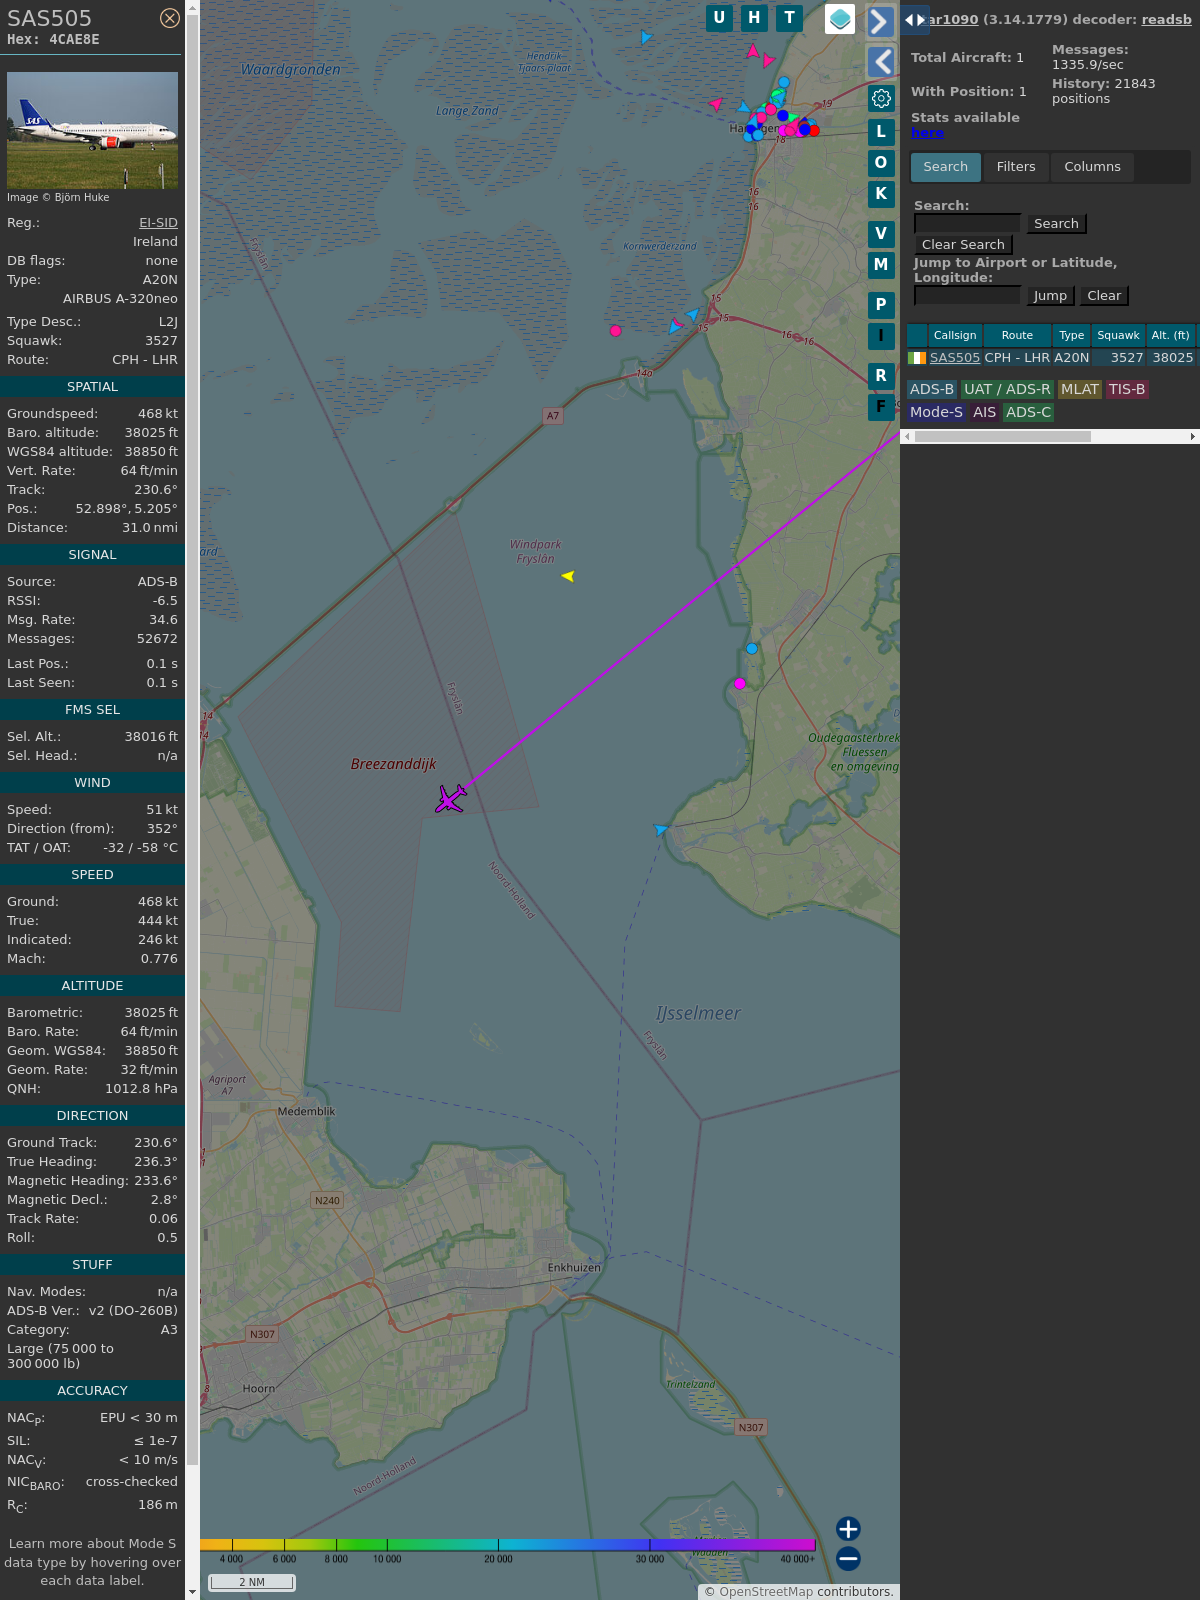1200x1600 pixels.
Task: Open the EI-SID registration link
Action: click(x=158, y=223)
